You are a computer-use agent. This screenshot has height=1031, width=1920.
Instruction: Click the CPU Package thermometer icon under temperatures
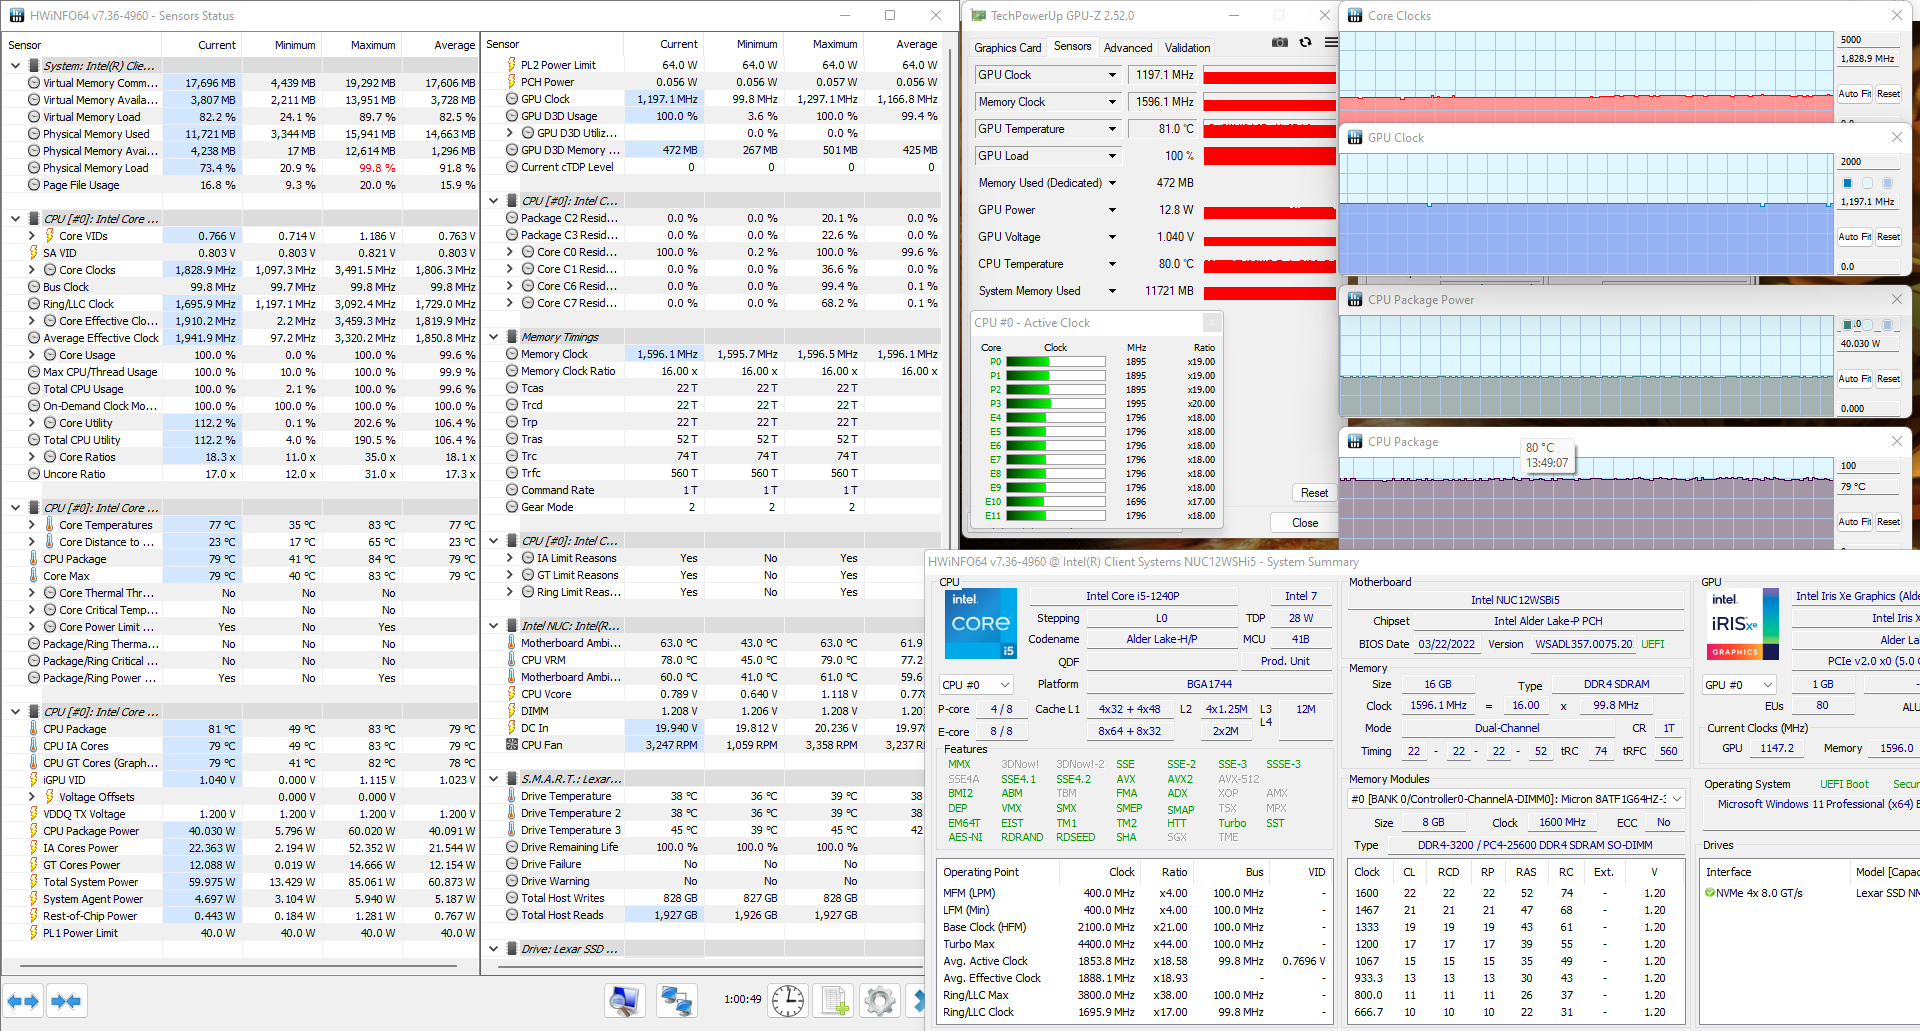pyautogui.click(x=34, y=559)
